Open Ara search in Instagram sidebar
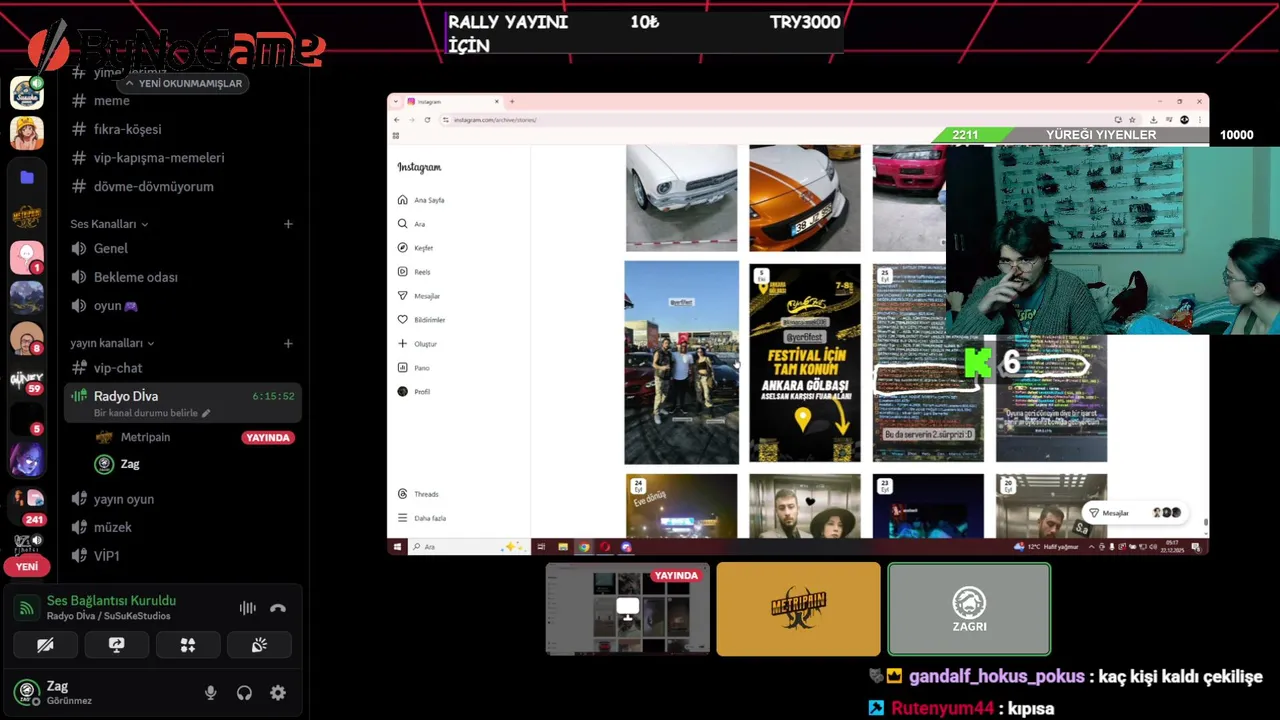The height and width of the screenshot is (720, 1280). [412, 224]
